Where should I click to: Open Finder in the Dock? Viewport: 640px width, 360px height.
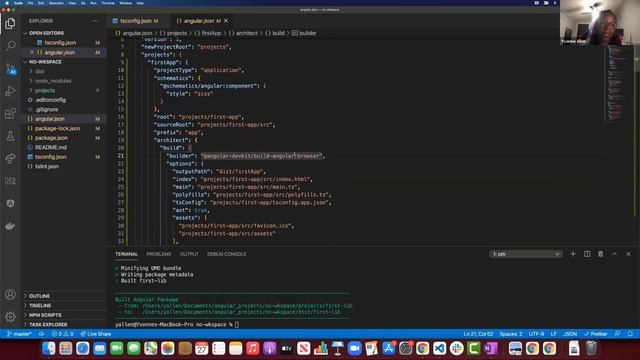click(49, 349)
